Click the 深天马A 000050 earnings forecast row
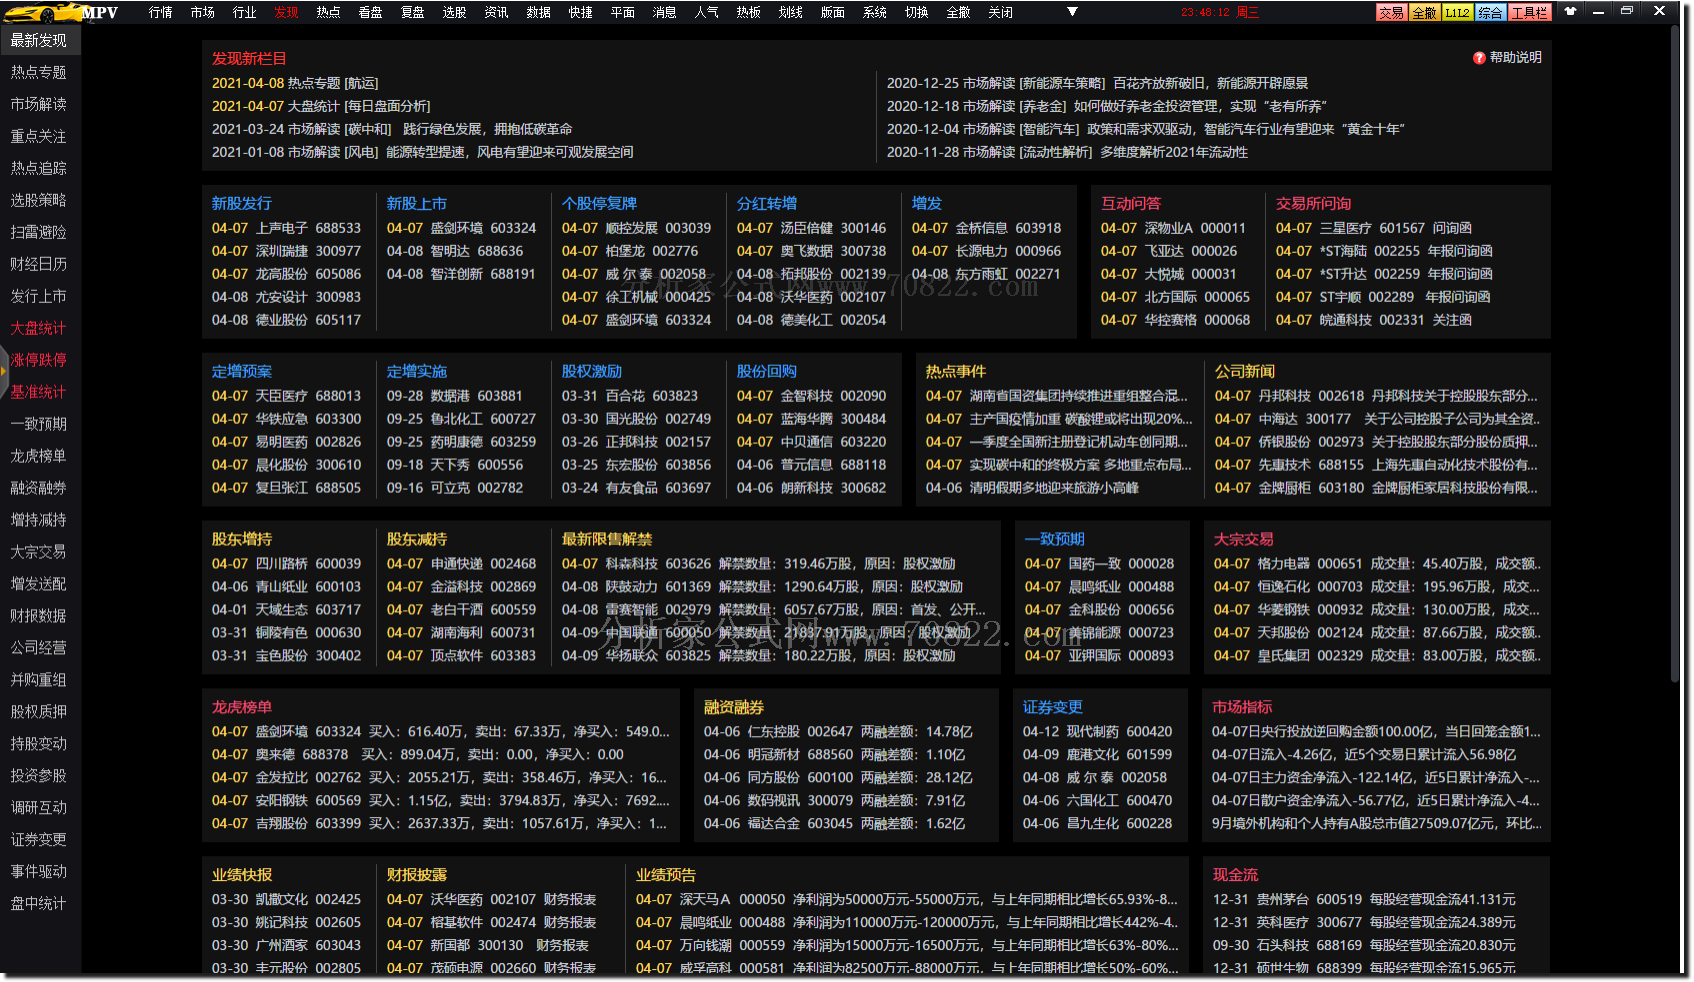1694x982 pixels. coord(907,899)
